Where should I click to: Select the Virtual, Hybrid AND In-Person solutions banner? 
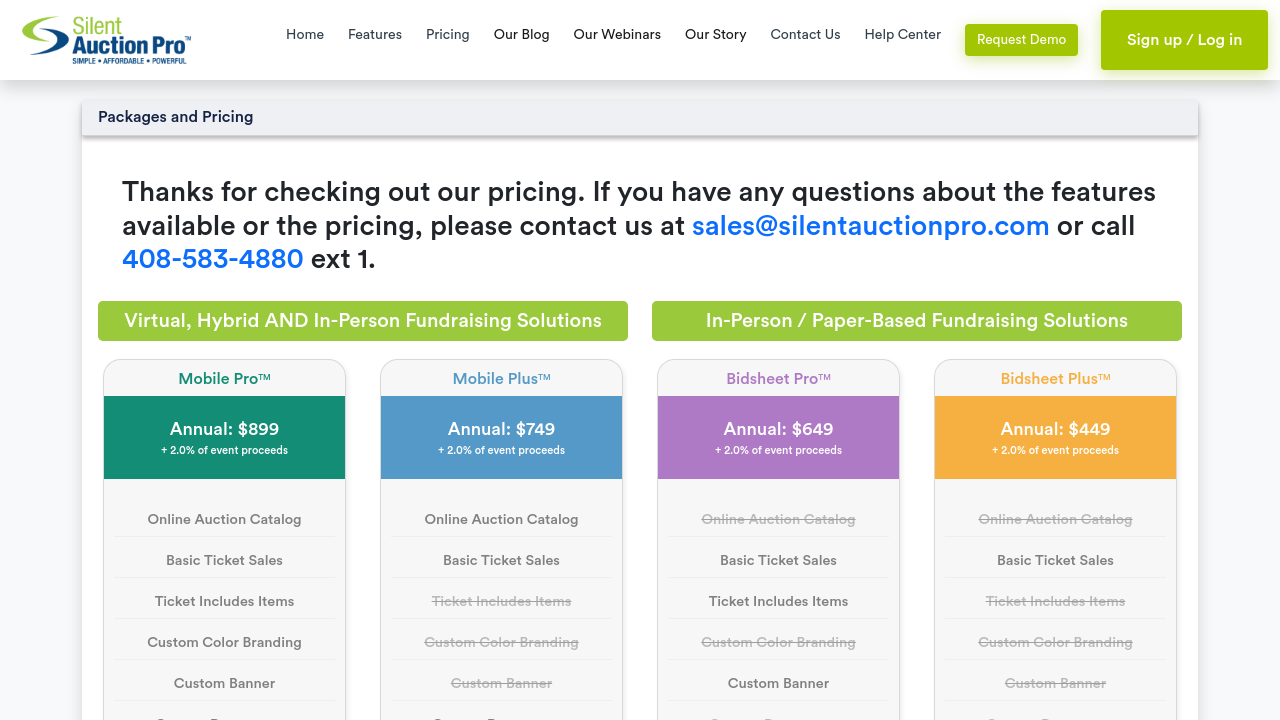[363, 321]
